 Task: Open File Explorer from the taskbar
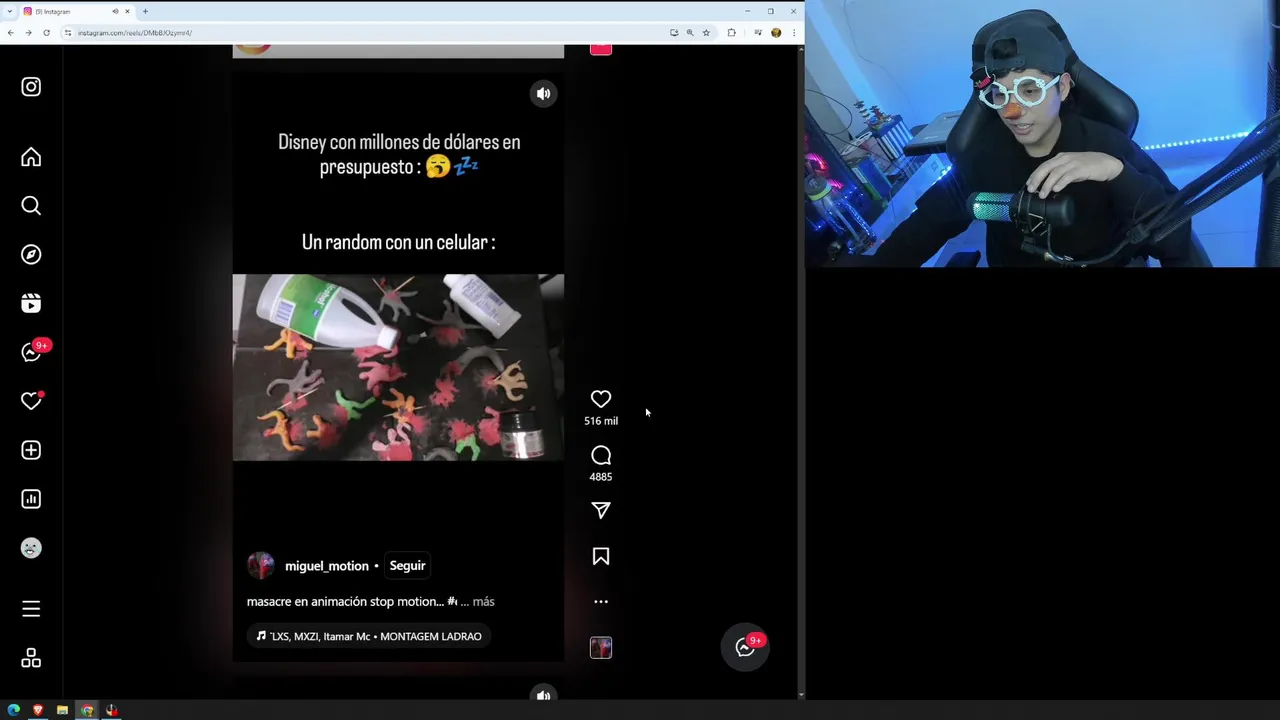pyautogui.click(x=62, y=711)
